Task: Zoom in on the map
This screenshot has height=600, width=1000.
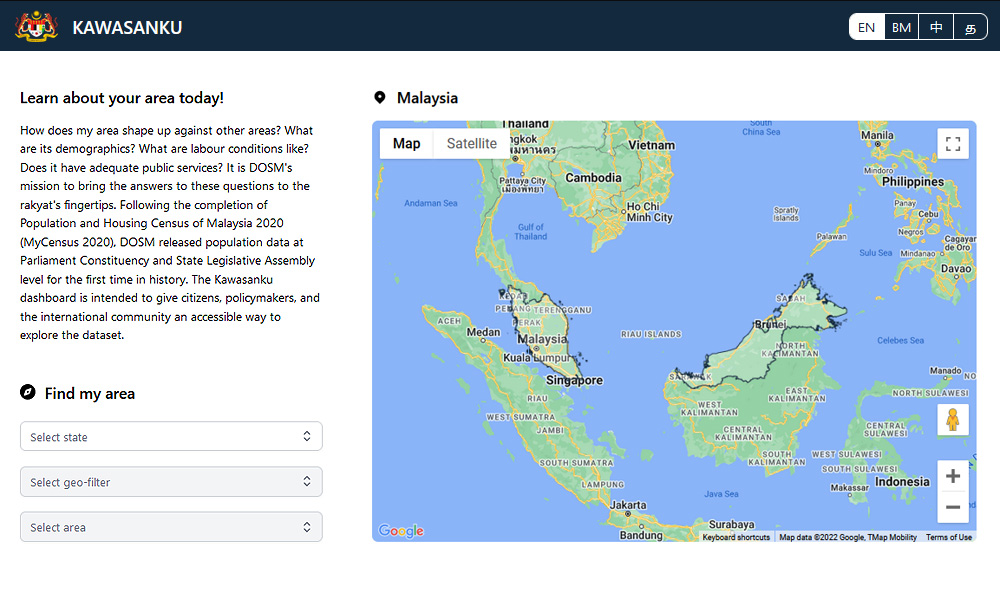Action: click(953, 476)
